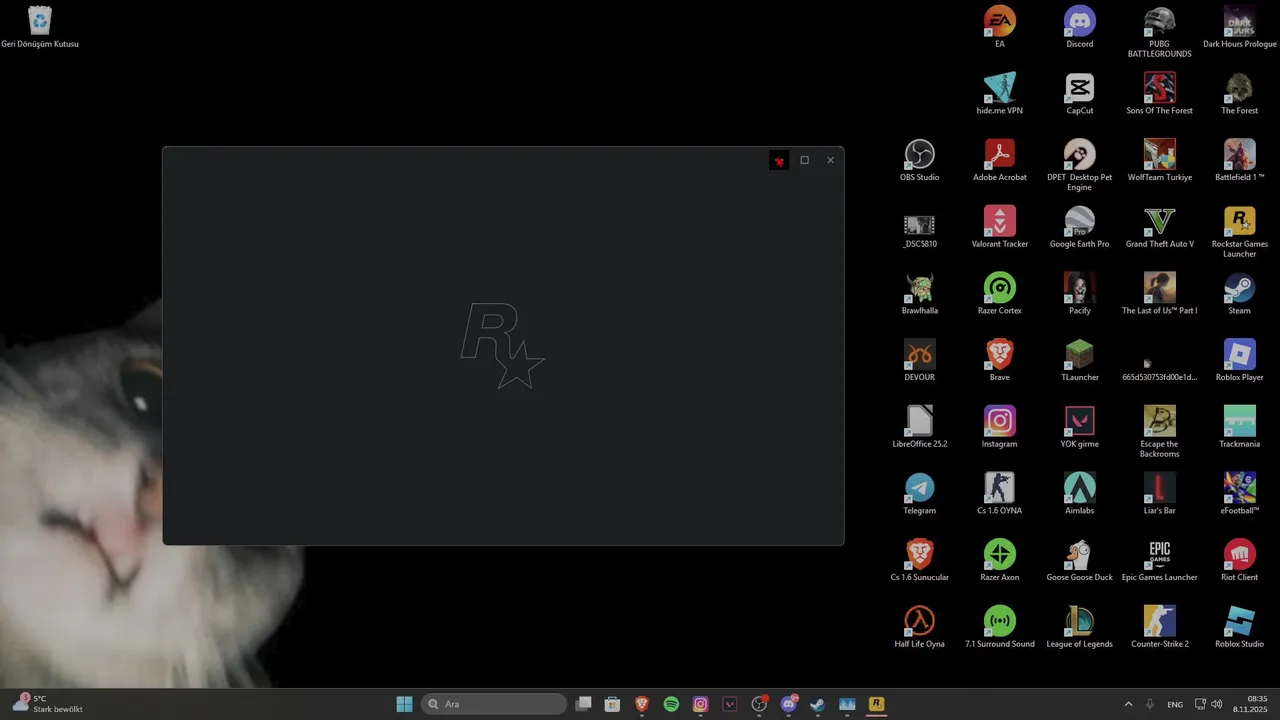1280x720 pixels.
Task: Select Sons Of The Forest icon
Action: pyautogui.click(x=1160, y=94)
